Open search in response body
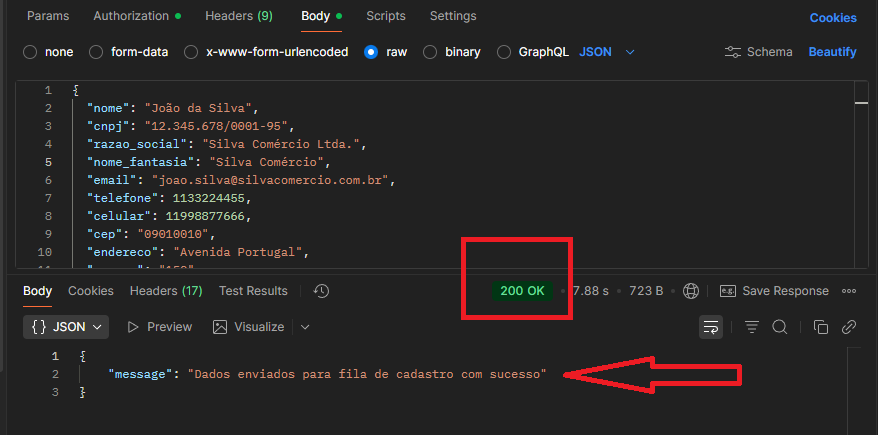The image size is (878, 435). tap(780, 327)
